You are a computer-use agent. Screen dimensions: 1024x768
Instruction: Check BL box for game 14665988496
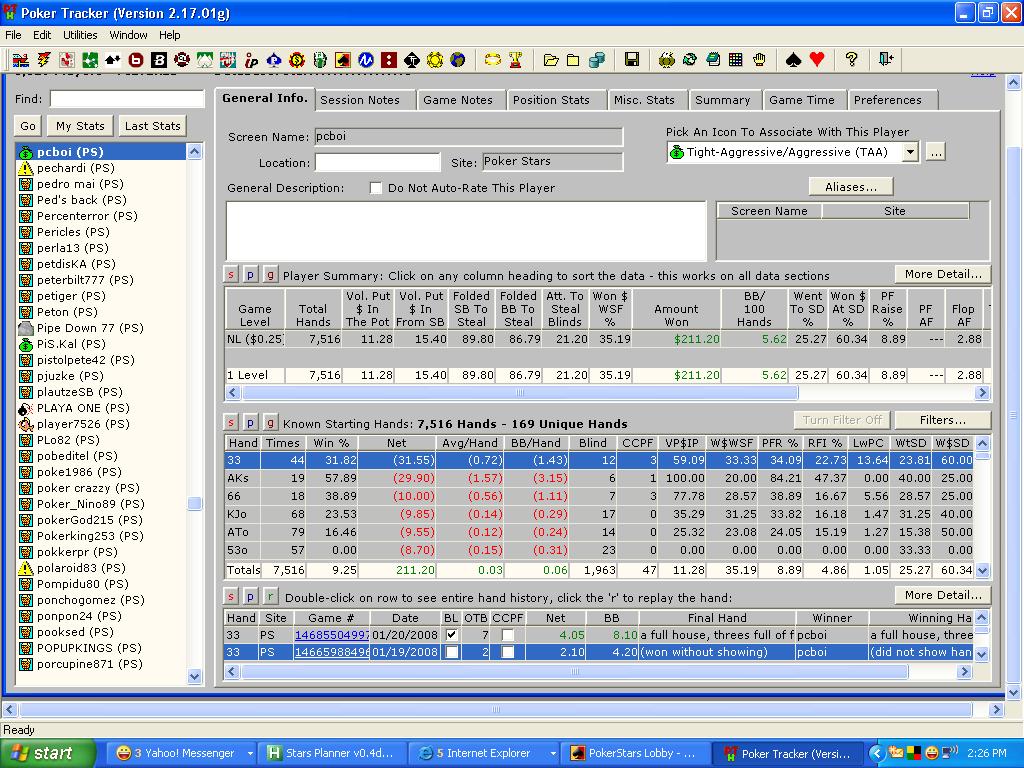(451, 652)
